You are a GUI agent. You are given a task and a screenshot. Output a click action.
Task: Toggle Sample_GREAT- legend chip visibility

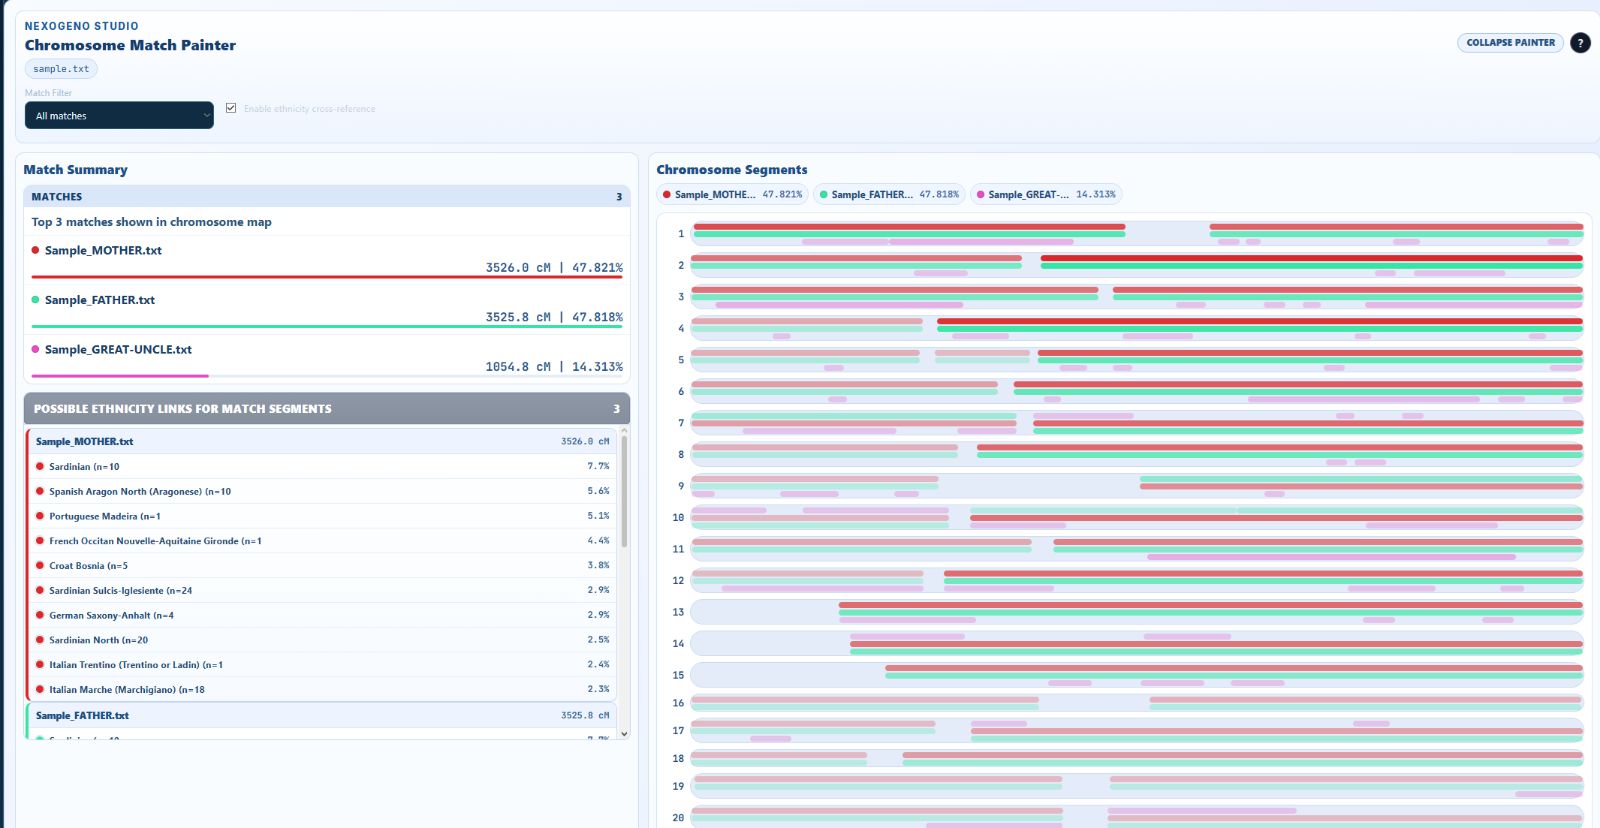[x=1046, y=195]
